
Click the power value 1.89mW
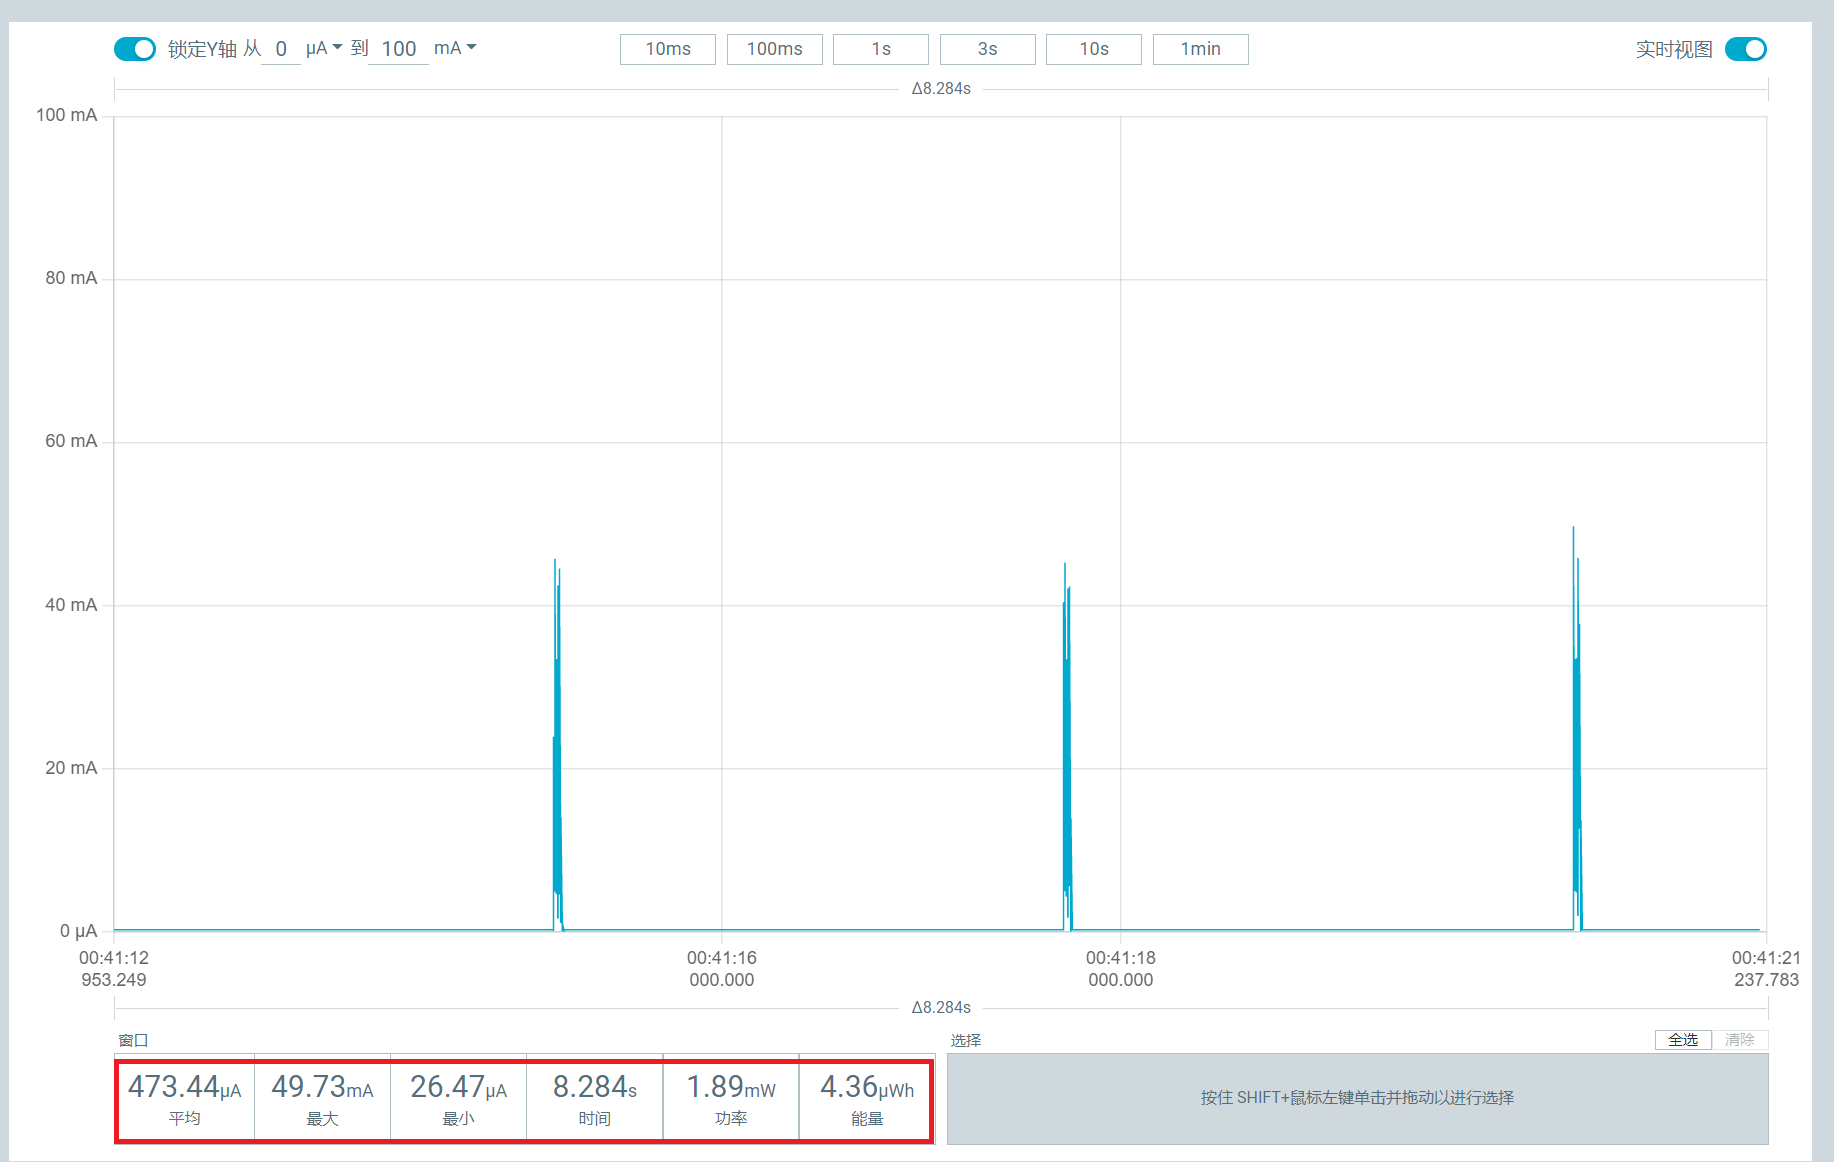click(731, 1087)
